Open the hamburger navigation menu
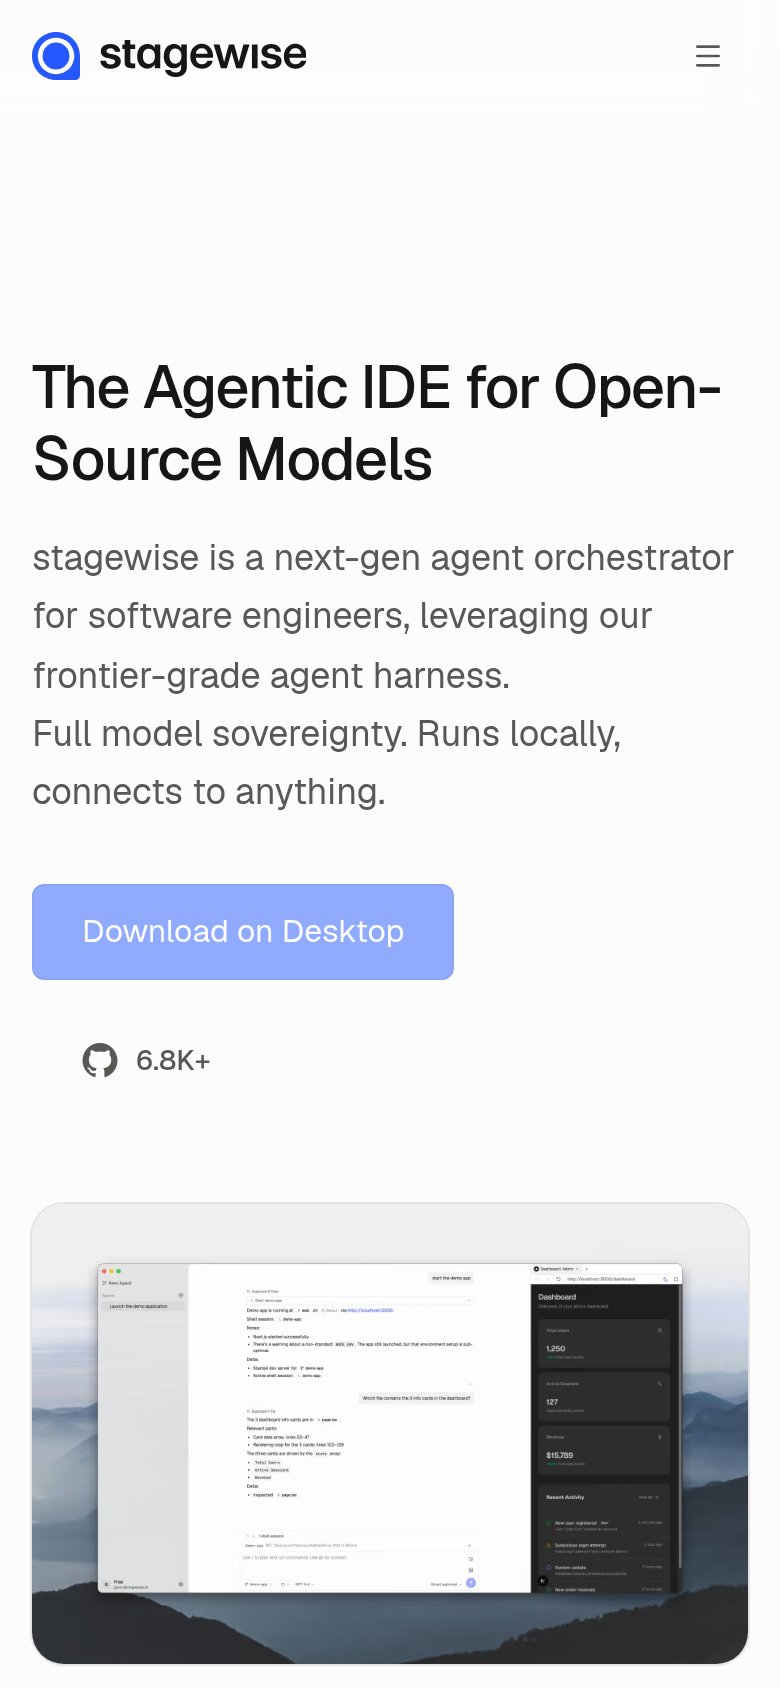Screen dimensions: 780x1688 [708, 56]
